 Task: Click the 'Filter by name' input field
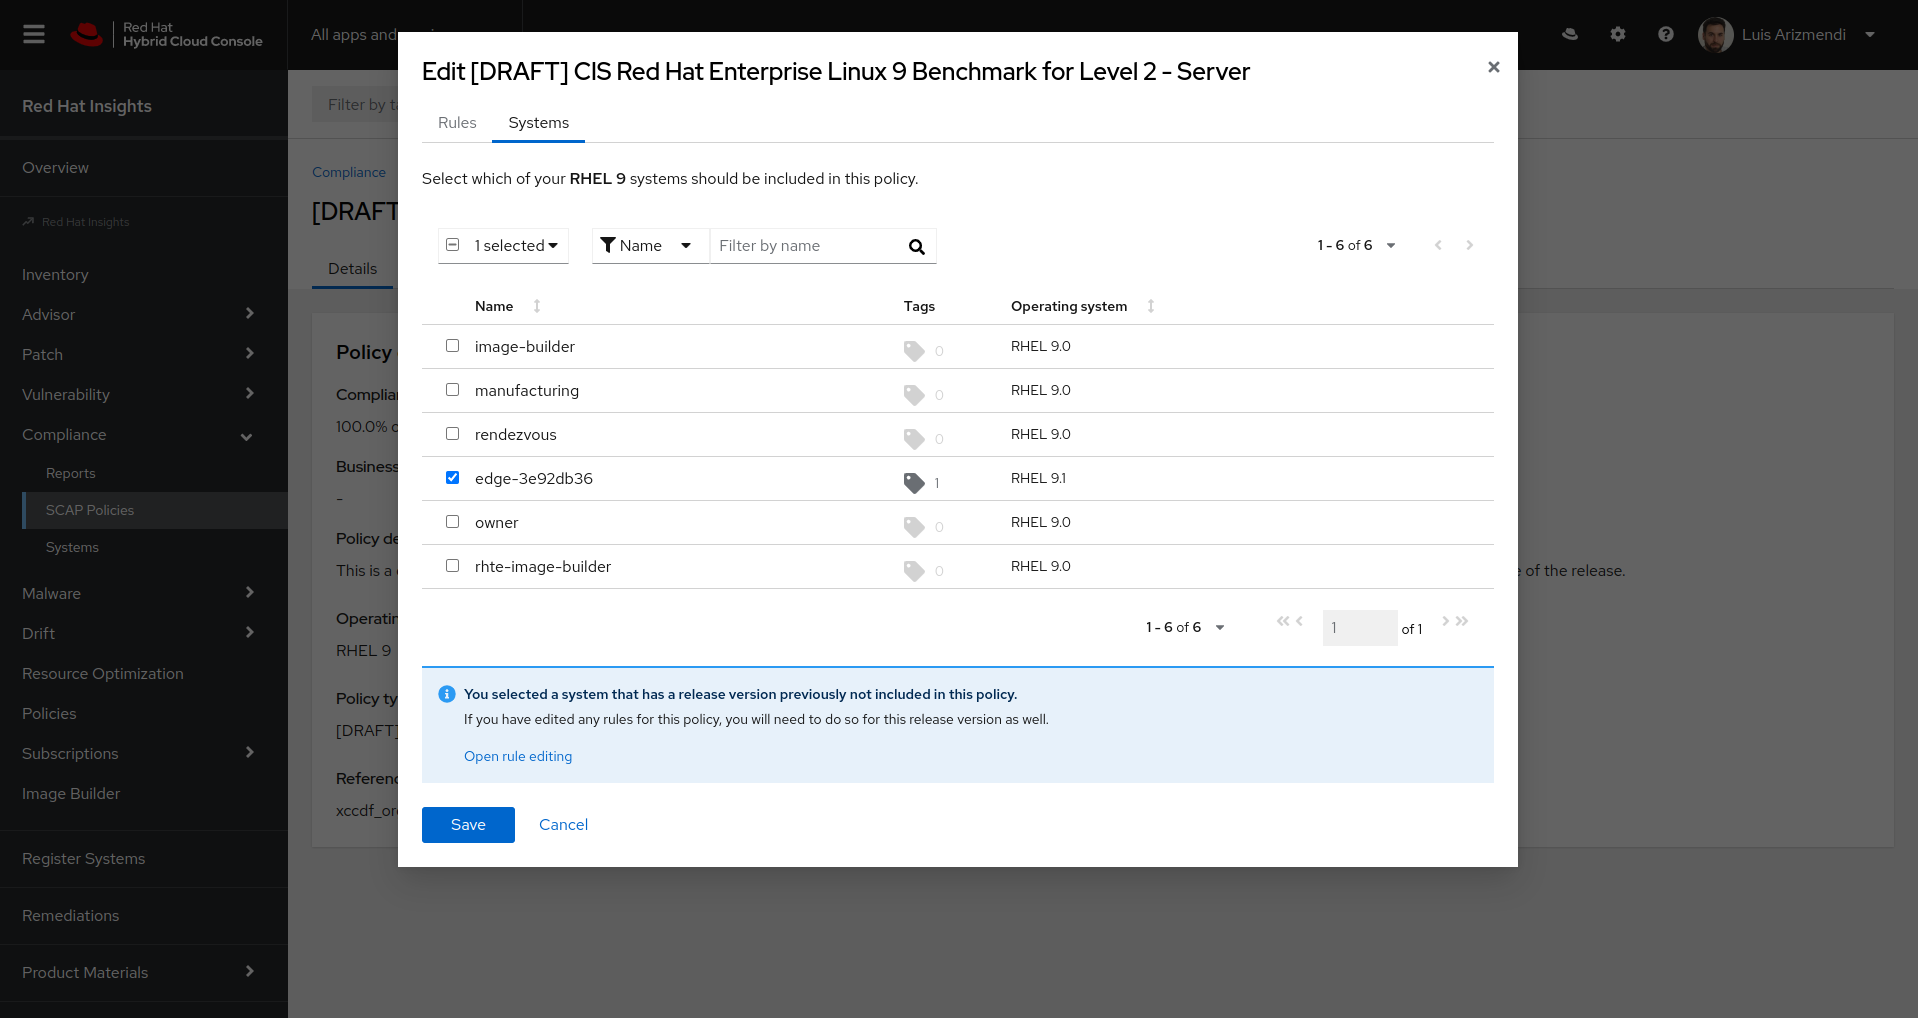806,246
